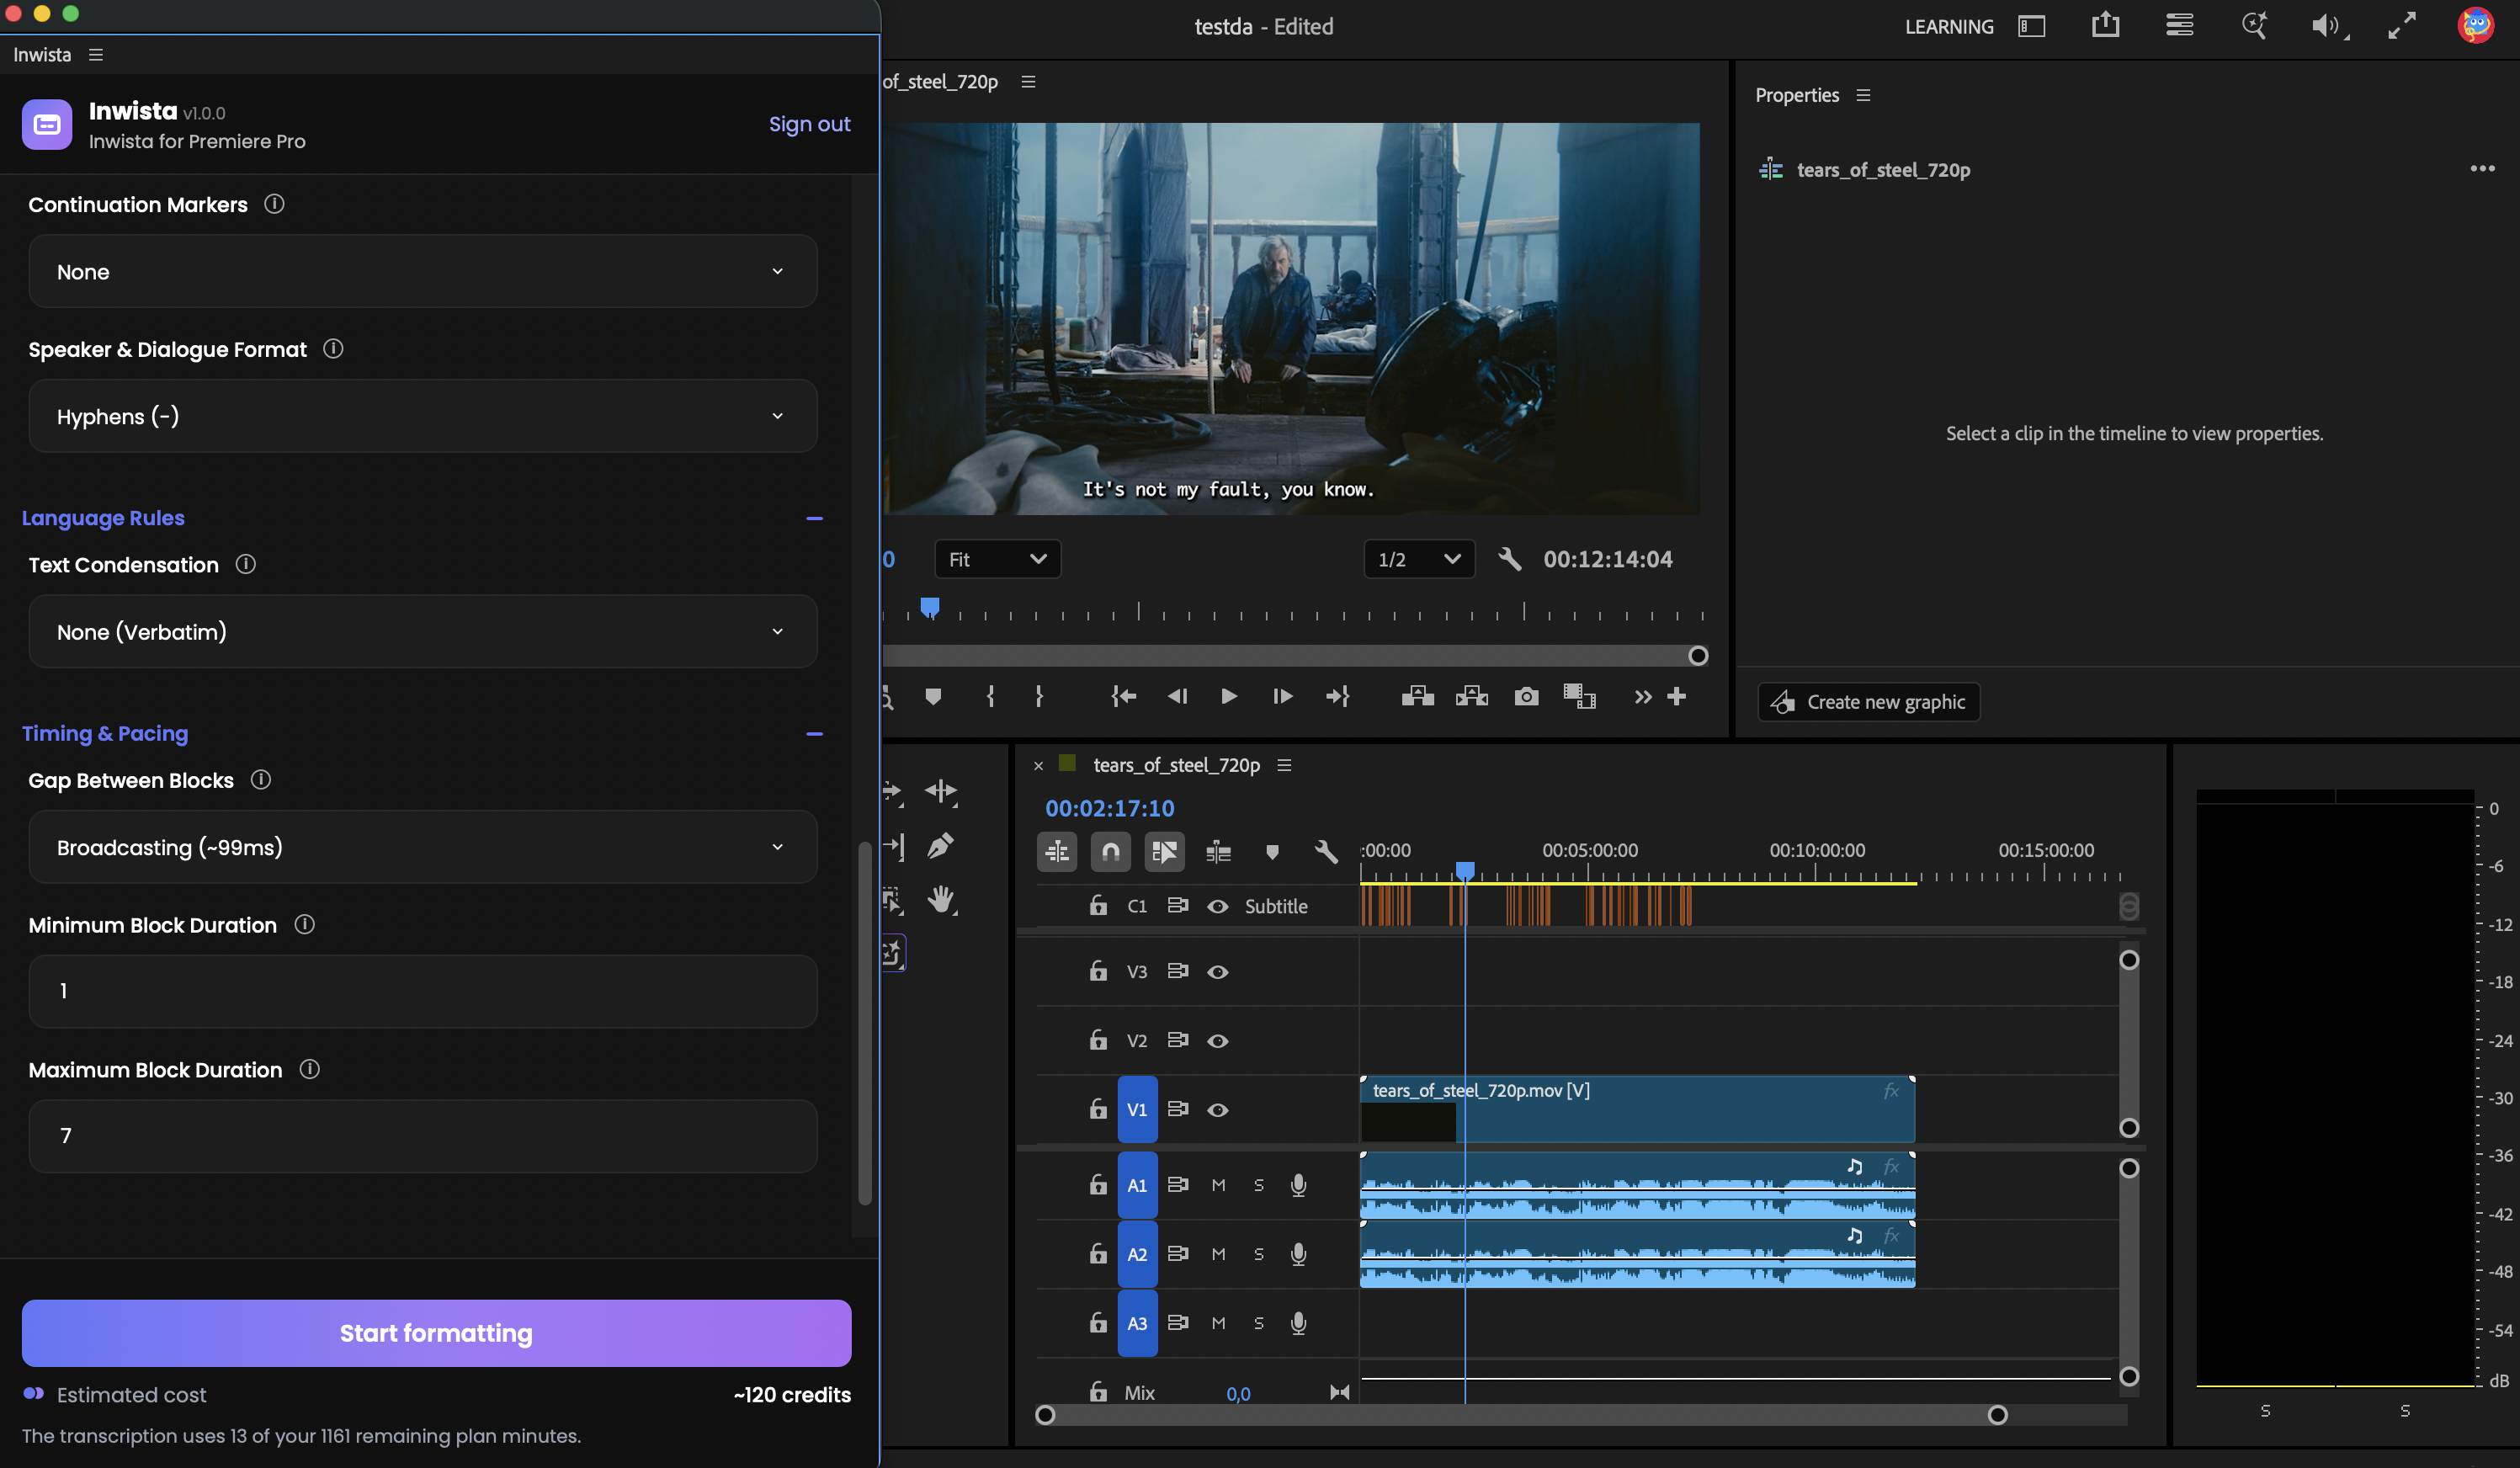Solo the A2 audio track

[x=1259, y=1254]
